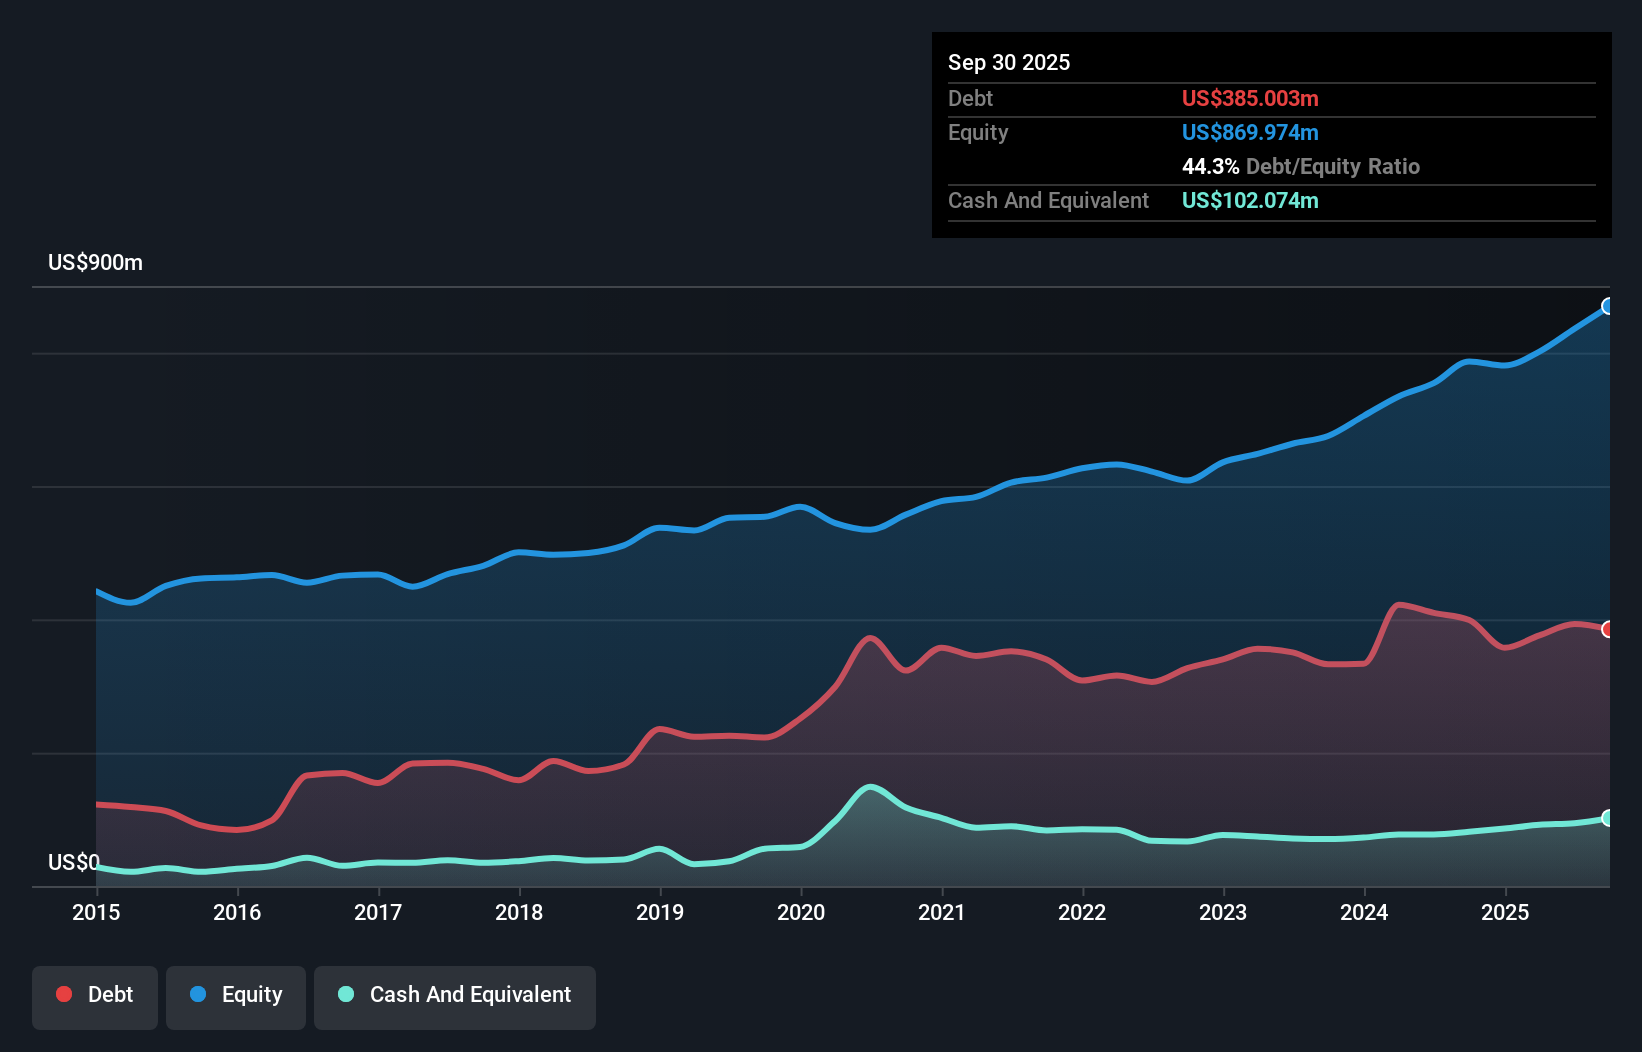This screenshot has height=1052, width=1642.
Task: Click the Equity value US$869.974m in tooltip
Action: (x=1250, y=132)
